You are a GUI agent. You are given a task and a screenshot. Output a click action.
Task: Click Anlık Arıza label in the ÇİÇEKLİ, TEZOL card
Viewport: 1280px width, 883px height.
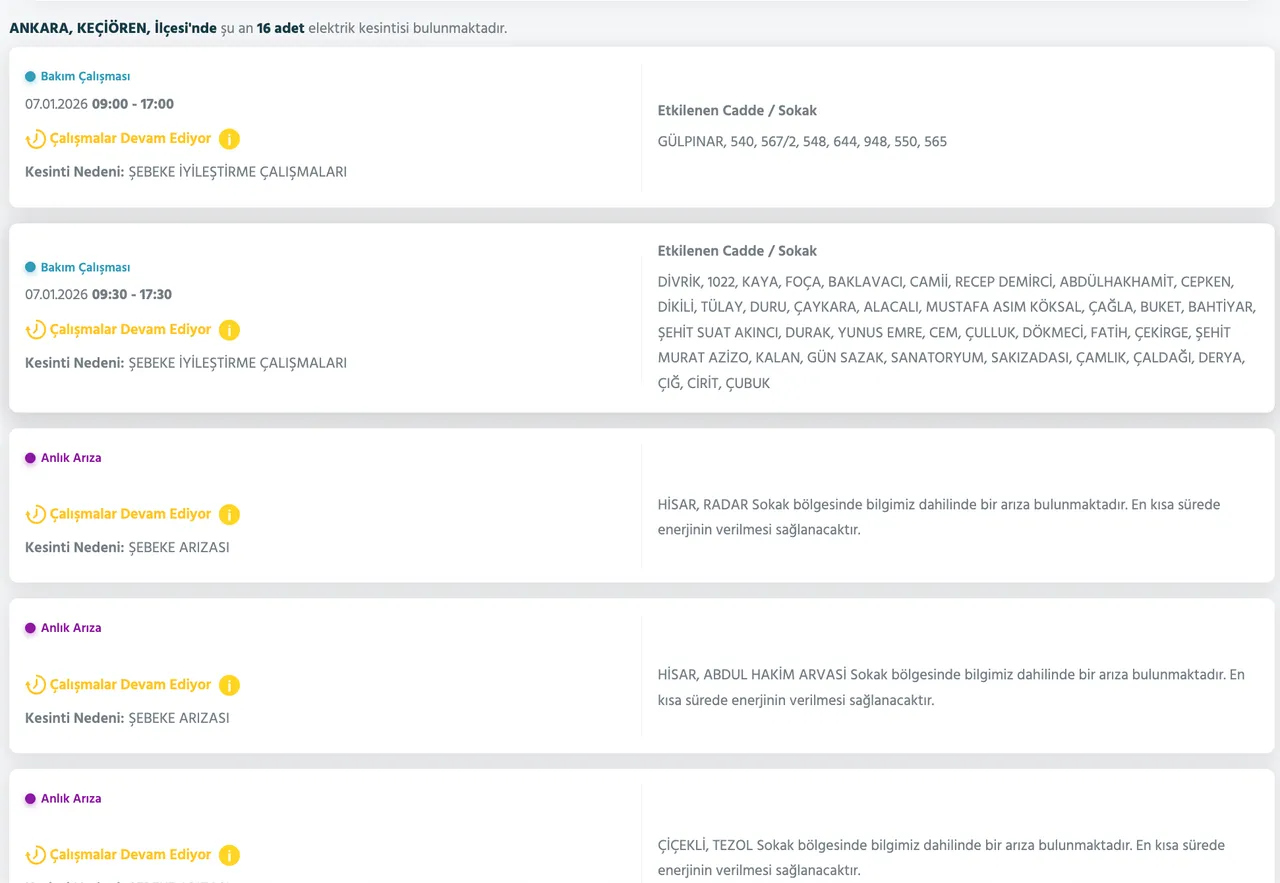71,799
